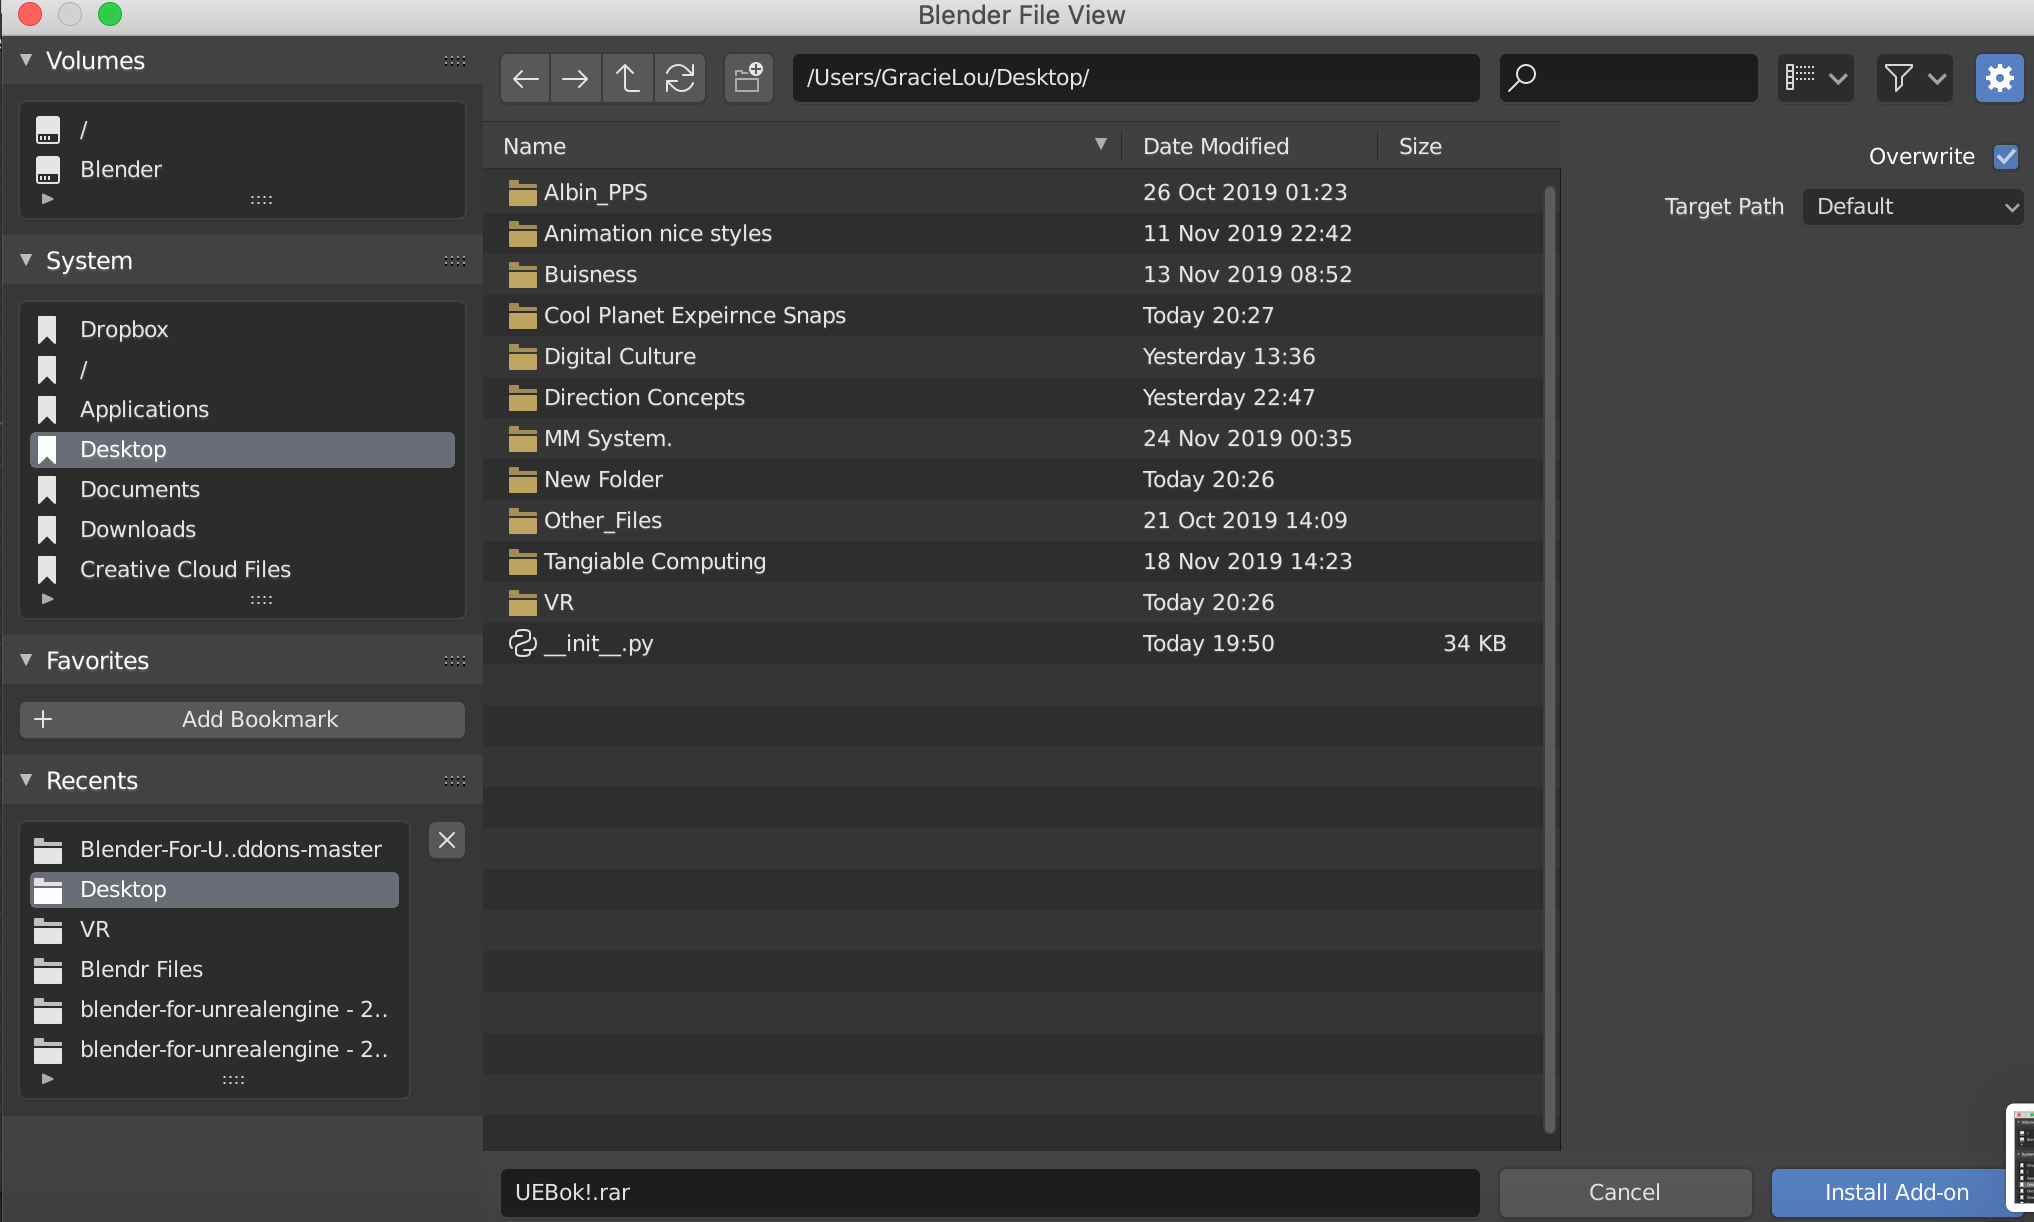2034x1222 pixels.
Task: Click the parent directory icon
Action: pyautogui.click(x=628, y=77)
